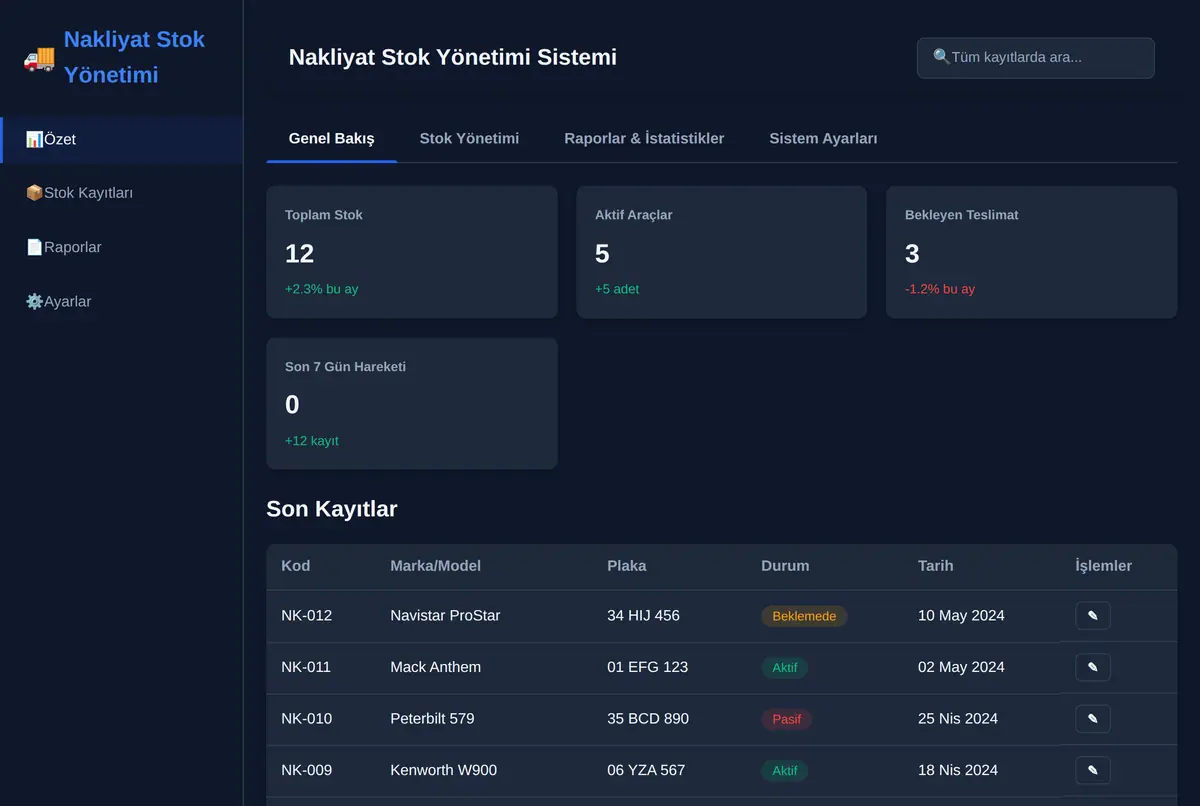Viewport: 1200px width, 806px height.
Task: Click the Son 7 Gün Hareketi card
Action: [412, 403]
